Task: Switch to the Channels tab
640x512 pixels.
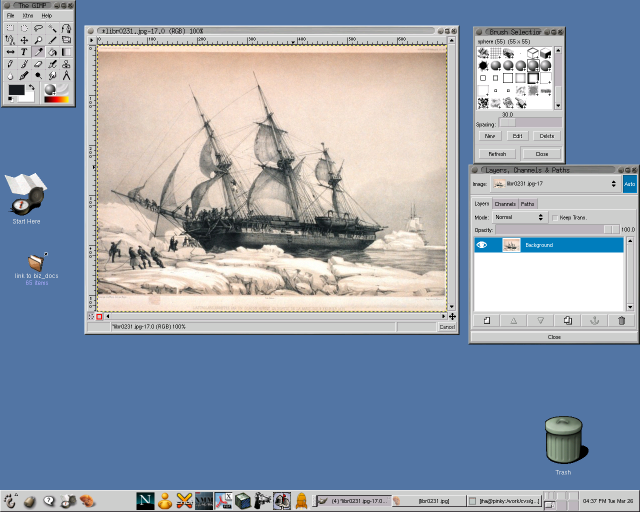Action: tap(505, 204)
